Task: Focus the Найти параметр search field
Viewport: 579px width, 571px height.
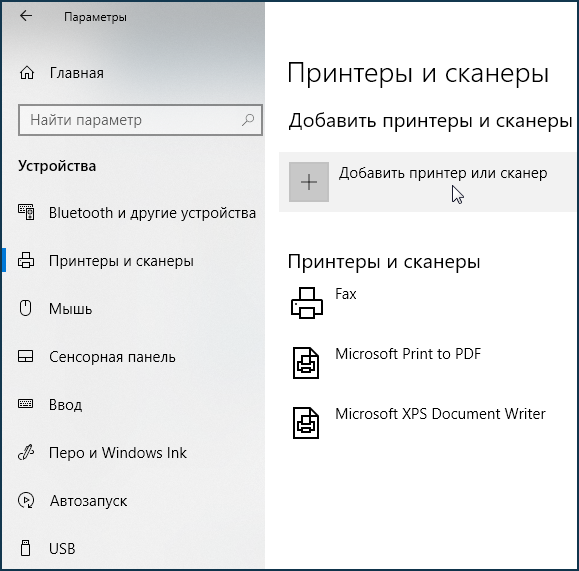Action: (140, 120)
